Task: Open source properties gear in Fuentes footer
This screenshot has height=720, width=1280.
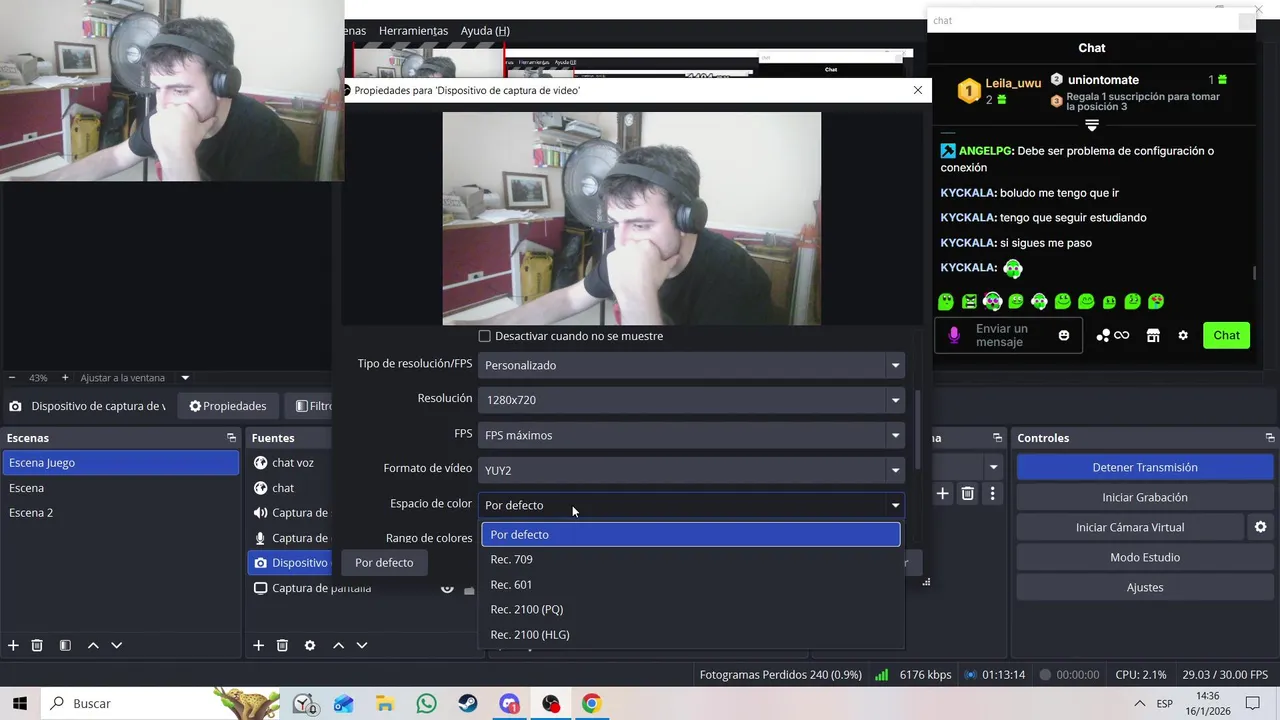Action: pyautogui.click(x=310, y=646)
